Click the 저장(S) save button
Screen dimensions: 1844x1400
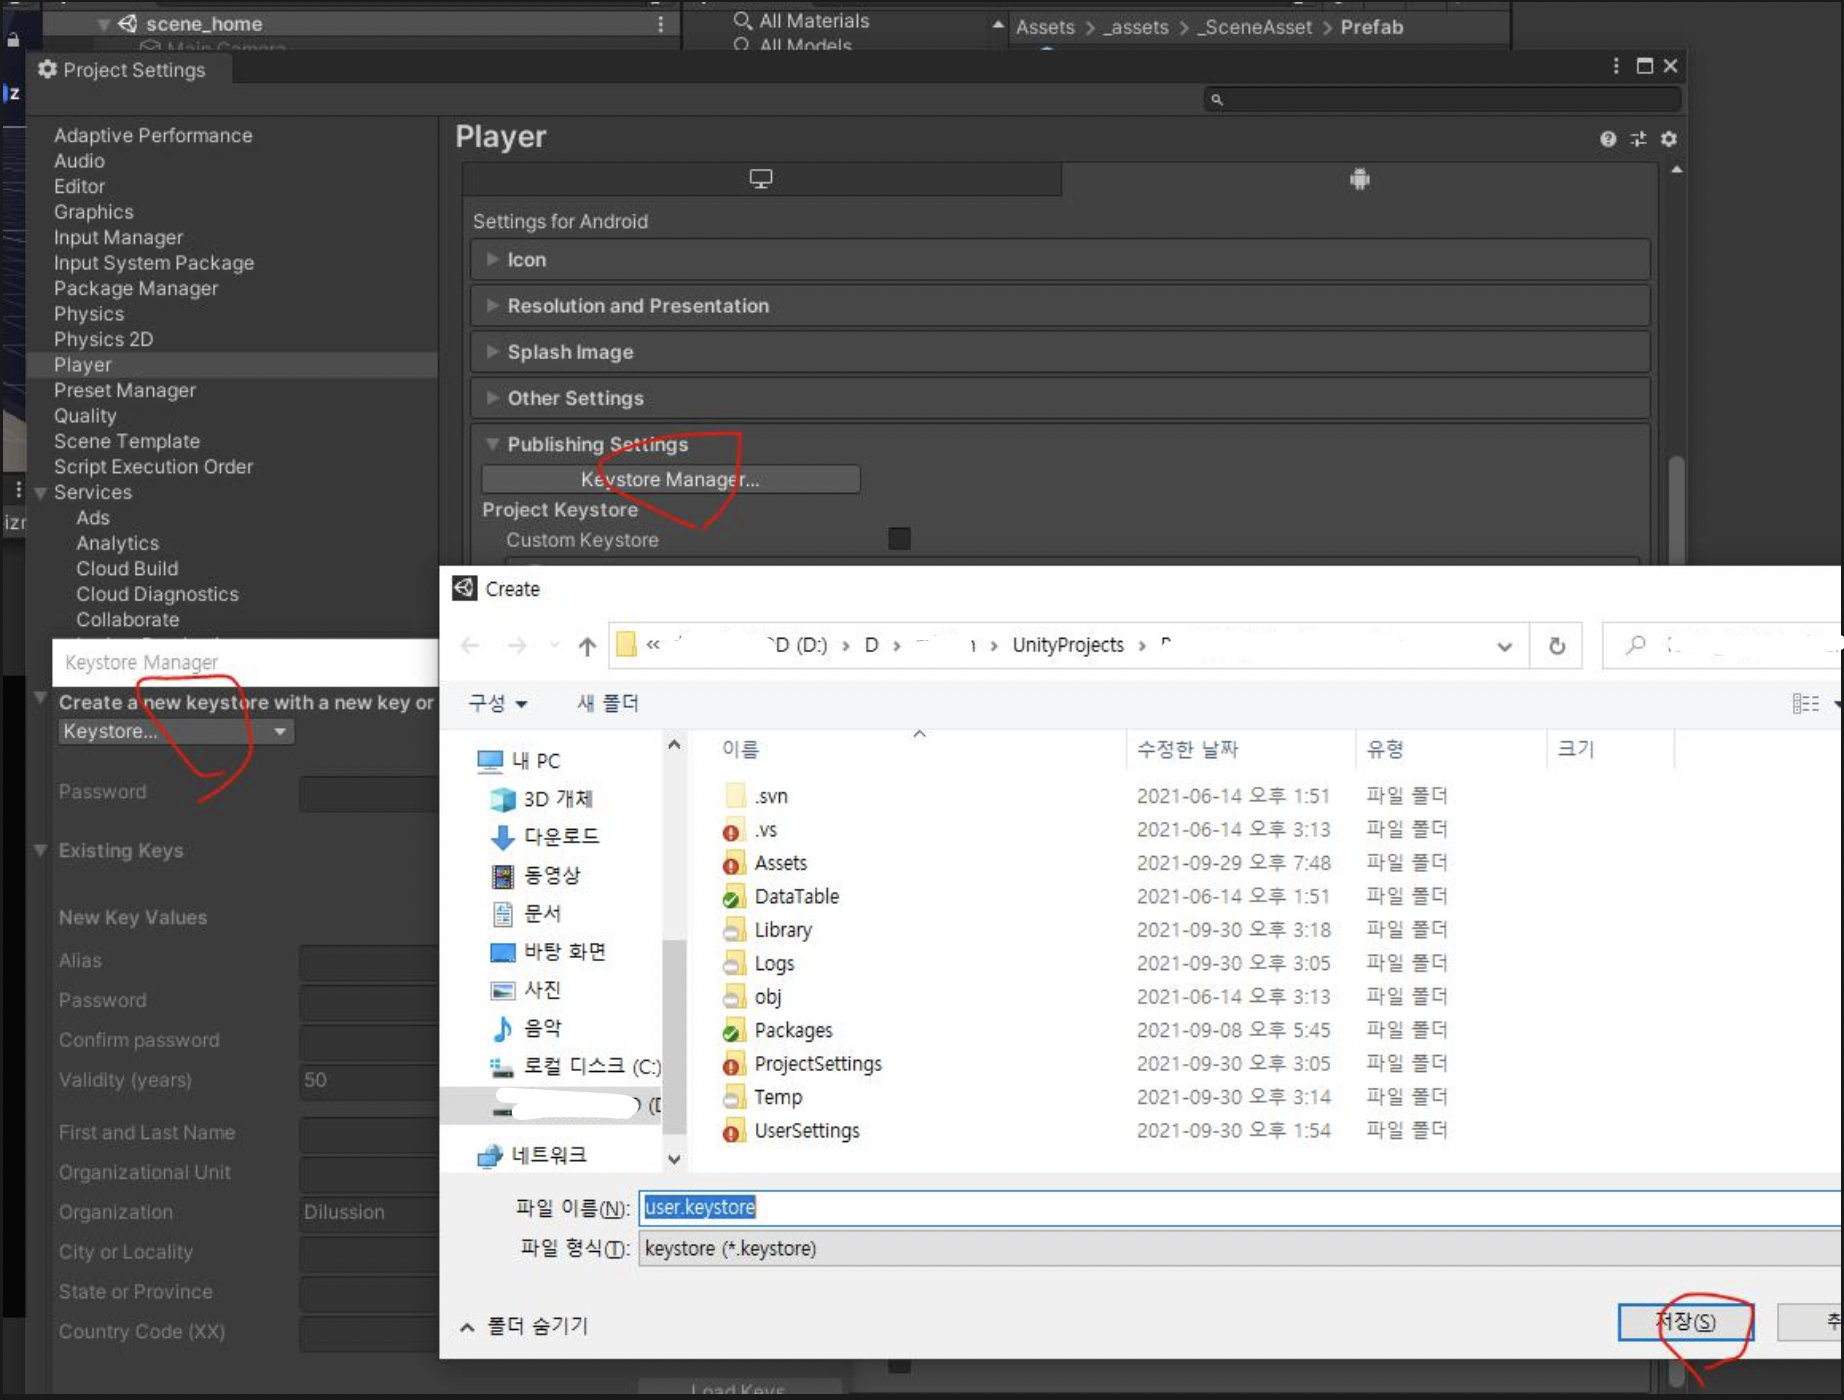pyautogui.click(x=1686, y=1322)
